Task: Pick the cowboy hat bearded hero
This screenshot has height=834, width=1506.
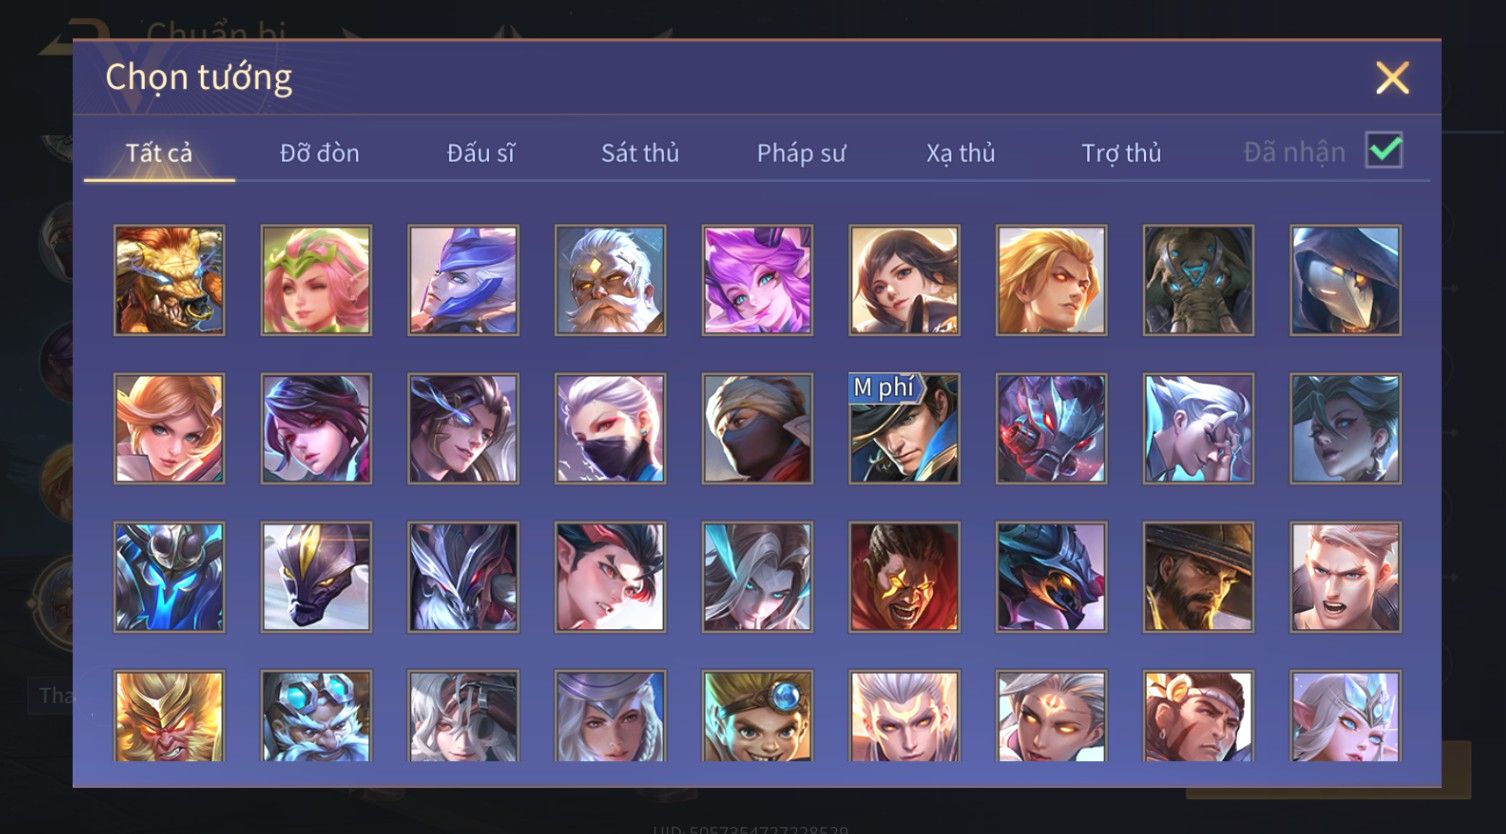Action: coord(1198,577)
